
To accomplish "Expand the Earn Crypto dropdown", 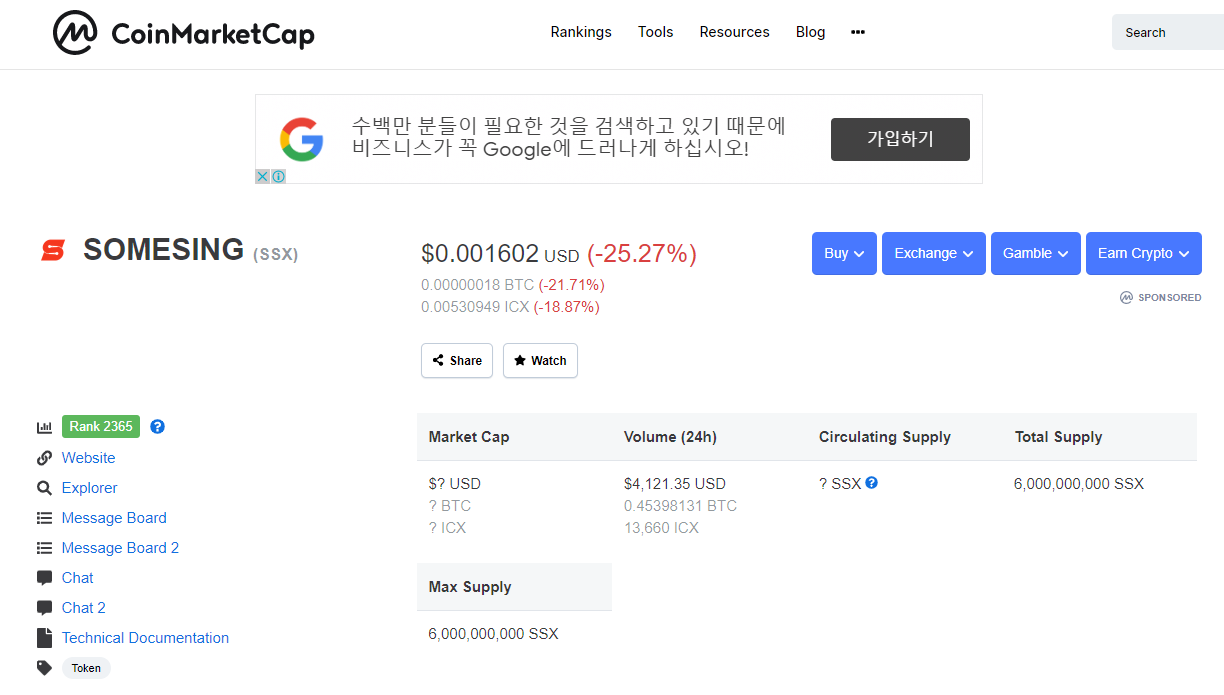I will coord(1144,254).
